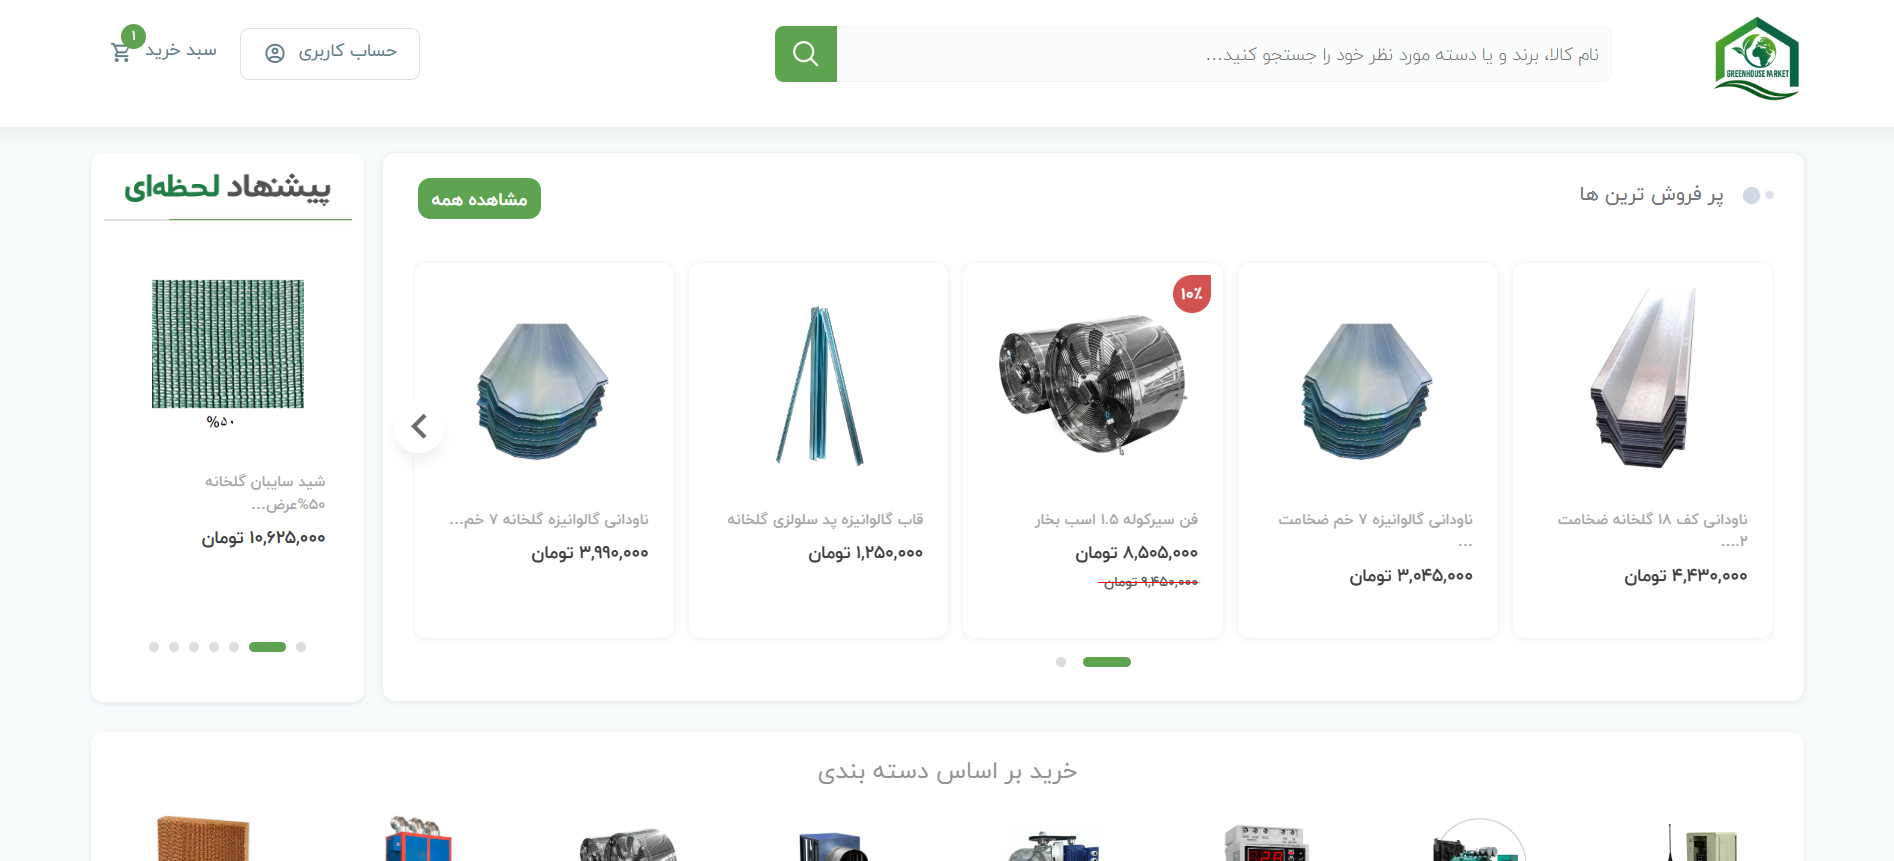Click the ۱۰,۶۲۵,۰۰۰ تومان offer price
The image size is (1894, 861).
coord(264,538)
